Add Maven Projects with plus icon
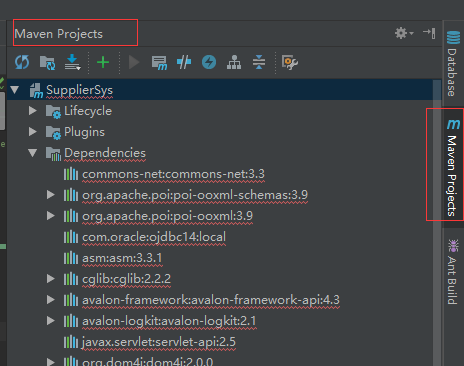Viewport: 464px width, 366px height. [103, 62]
